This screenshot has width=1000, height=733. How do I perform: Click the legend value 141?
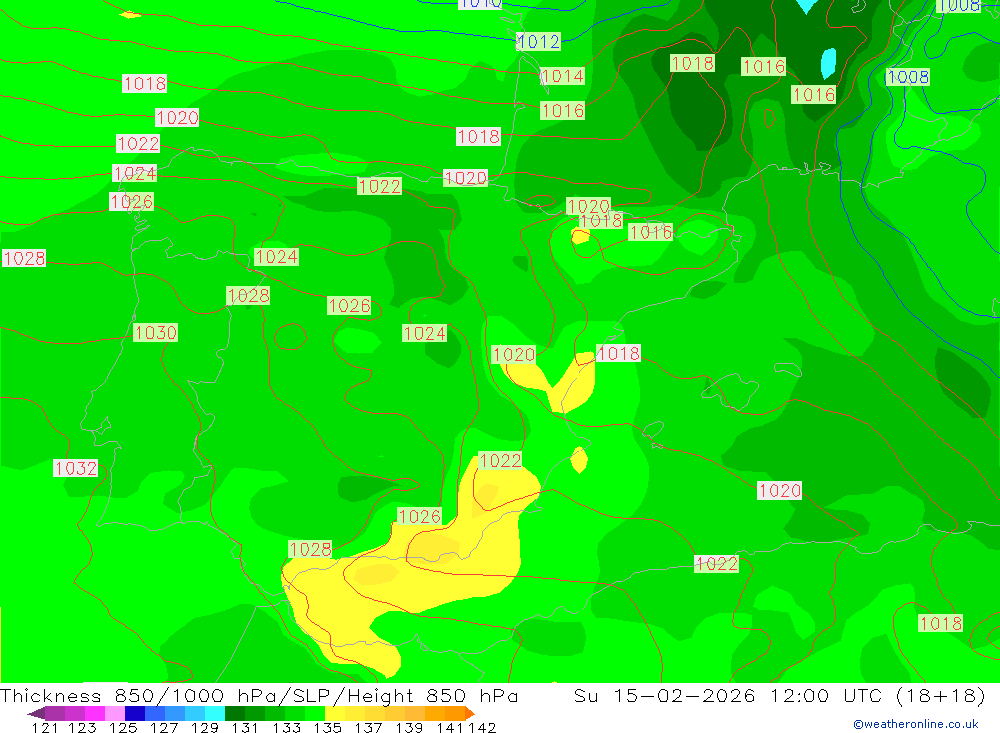tap(450, 727)
